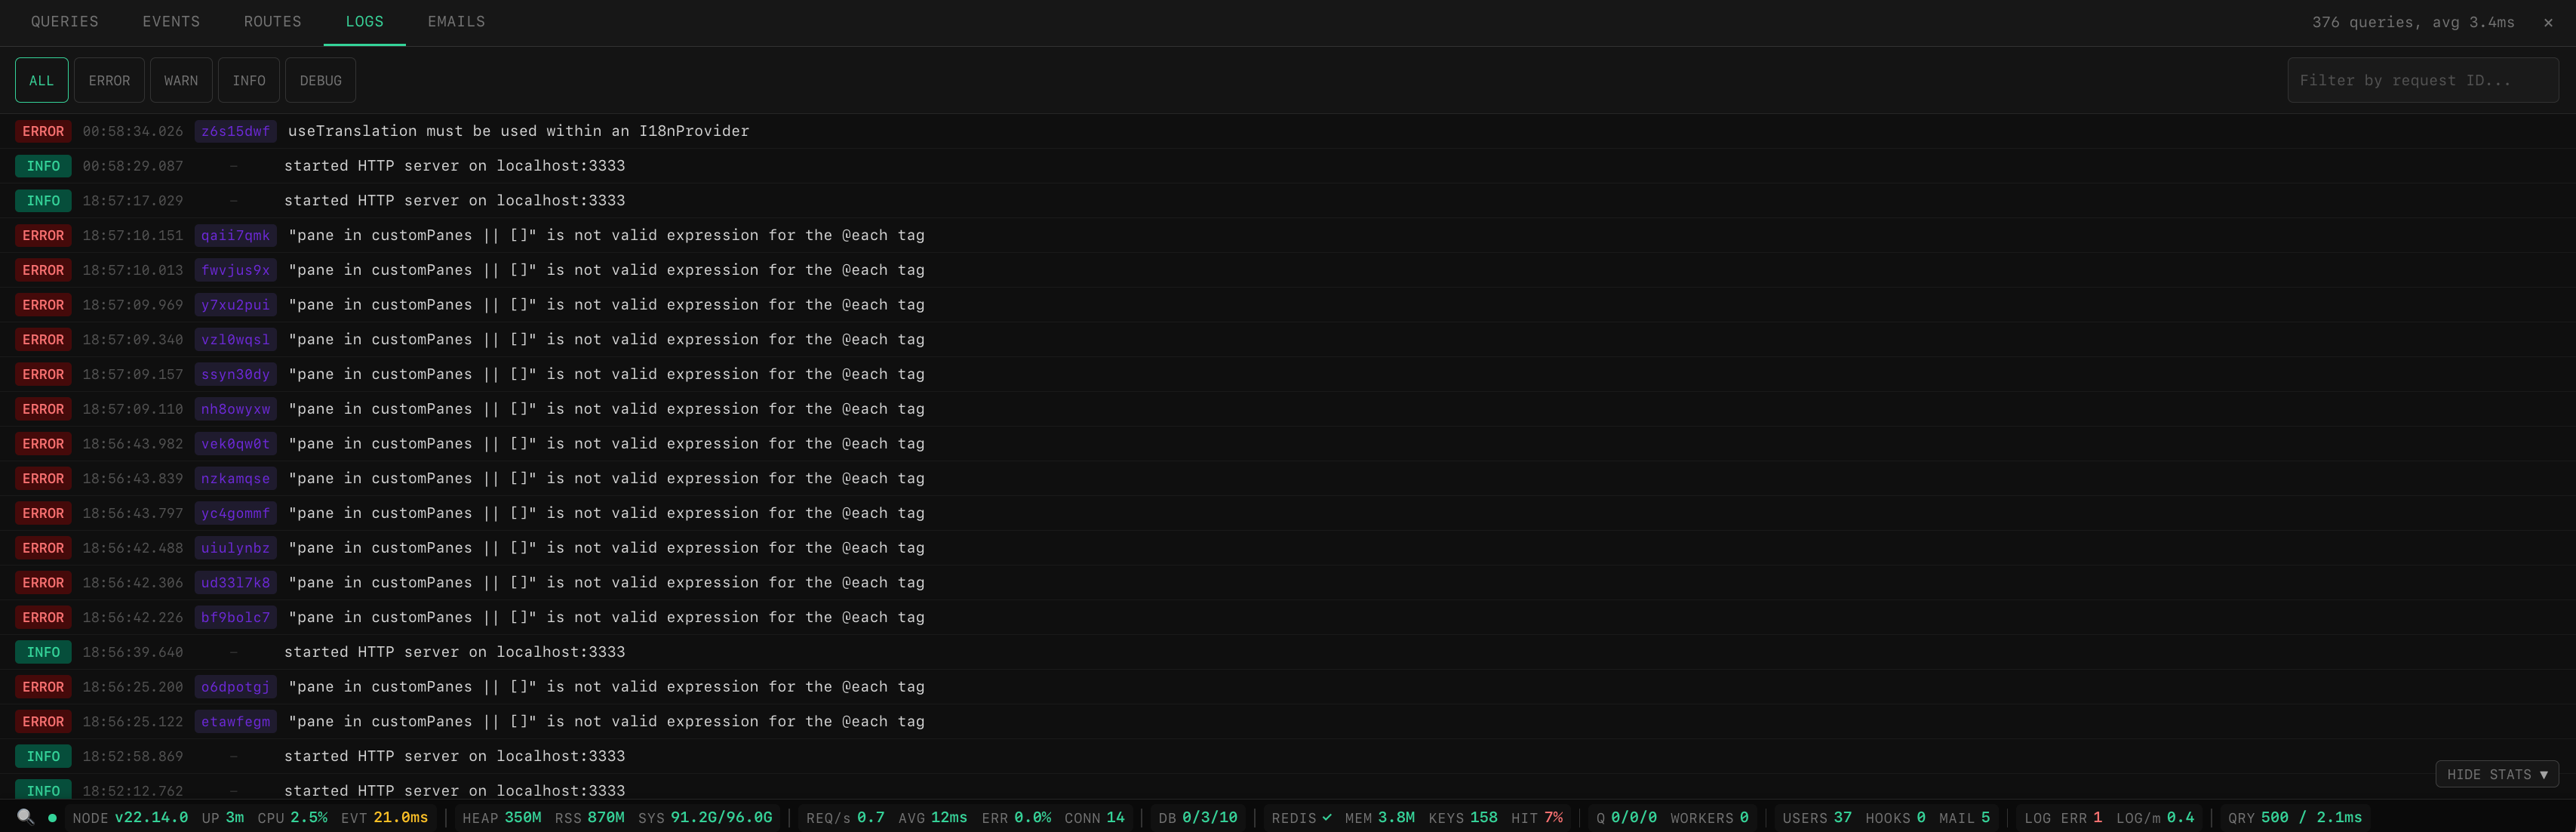Switch to the QUERIES tab
This screenshot has height=832, width=2576.
pyautogui.click(x=64, y=21)
